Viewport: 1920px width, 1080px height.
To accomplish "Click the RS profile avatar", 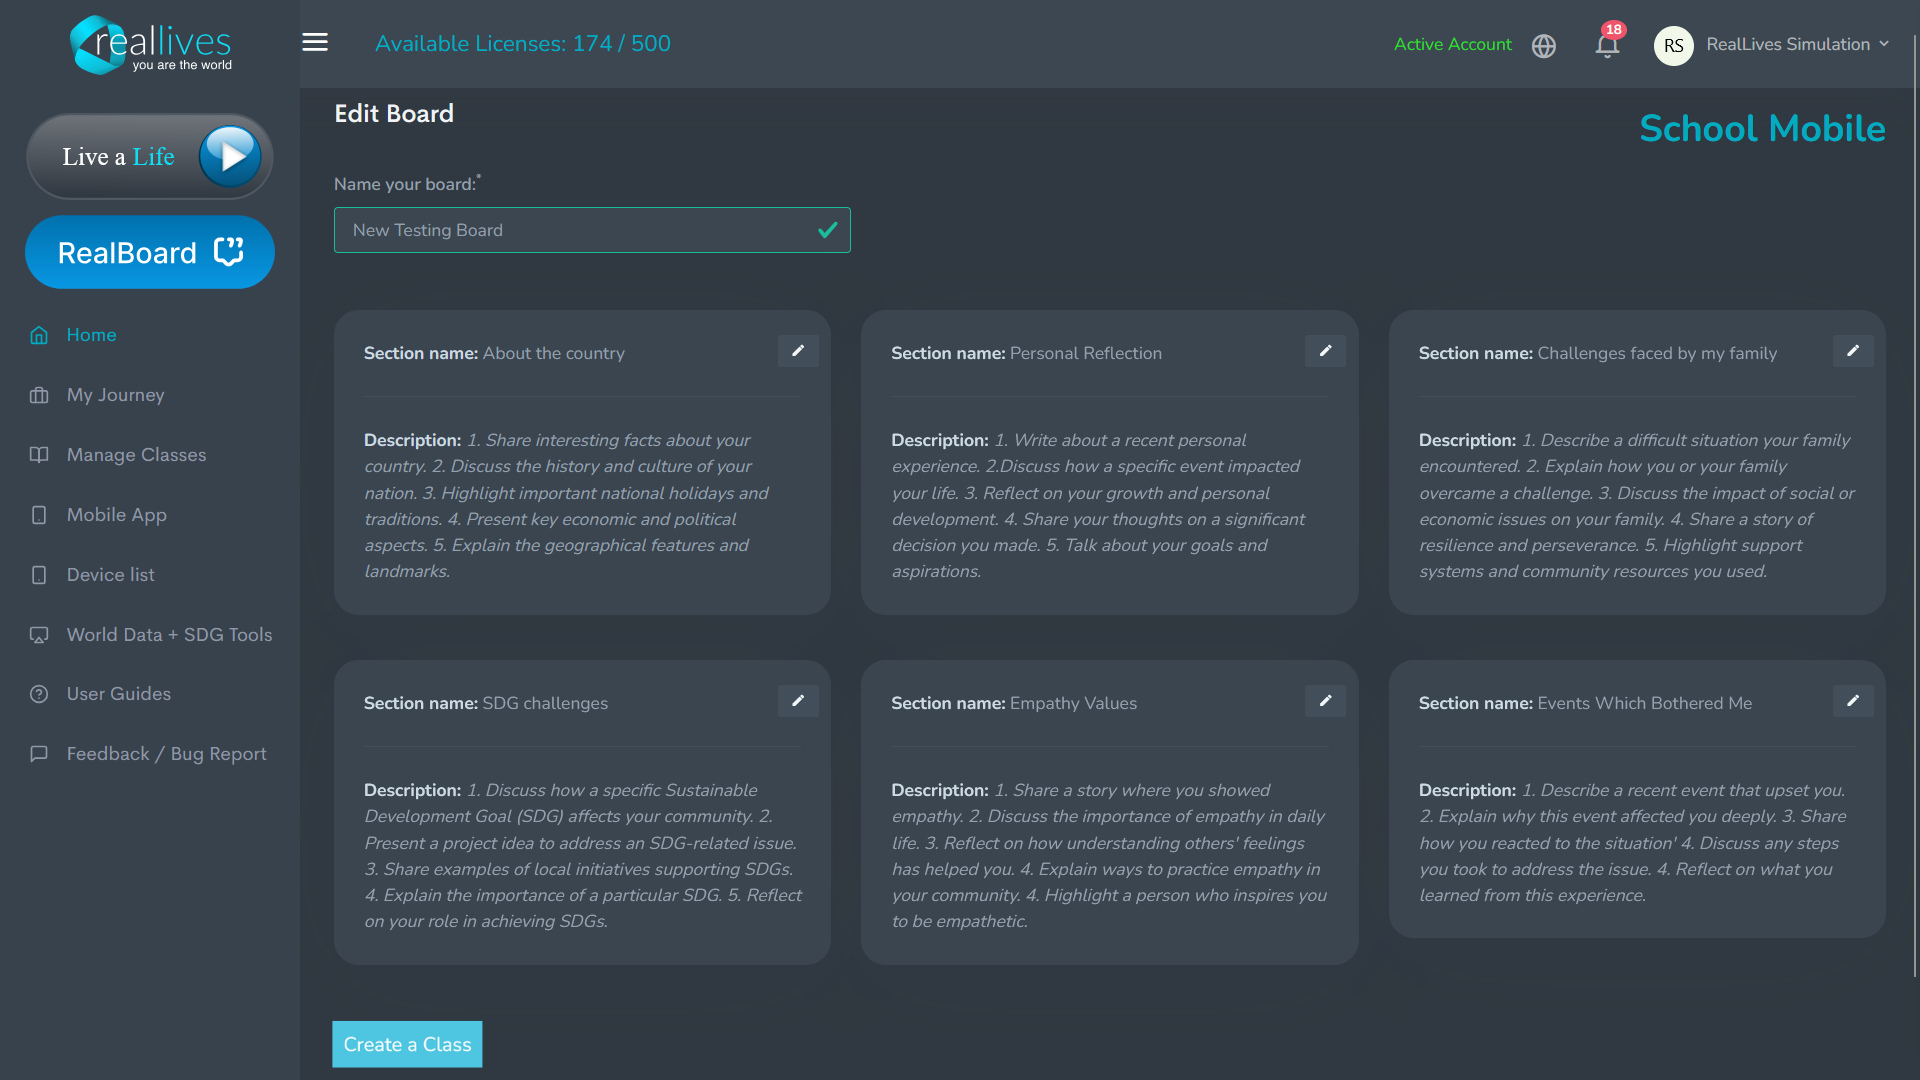I will click(x=1674, y=45).
